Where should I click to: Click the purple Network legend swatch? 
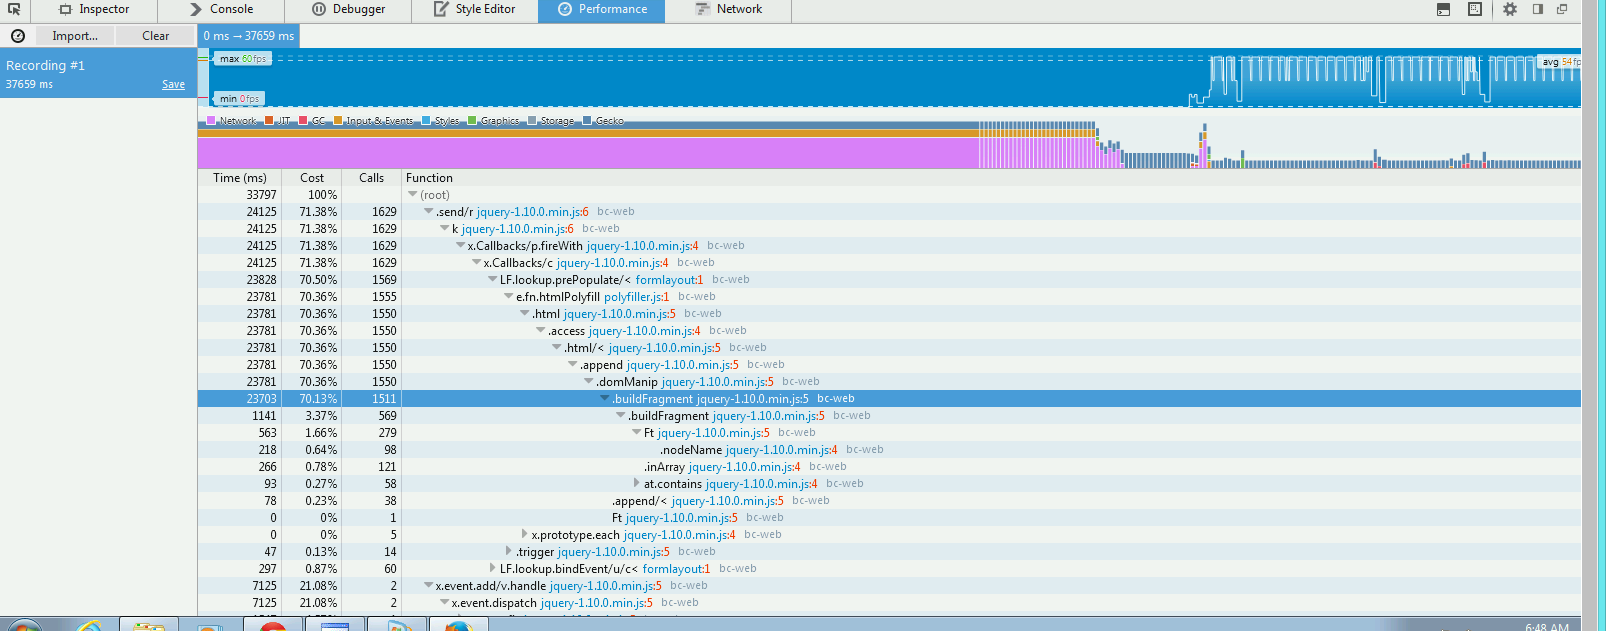[211, 121]
